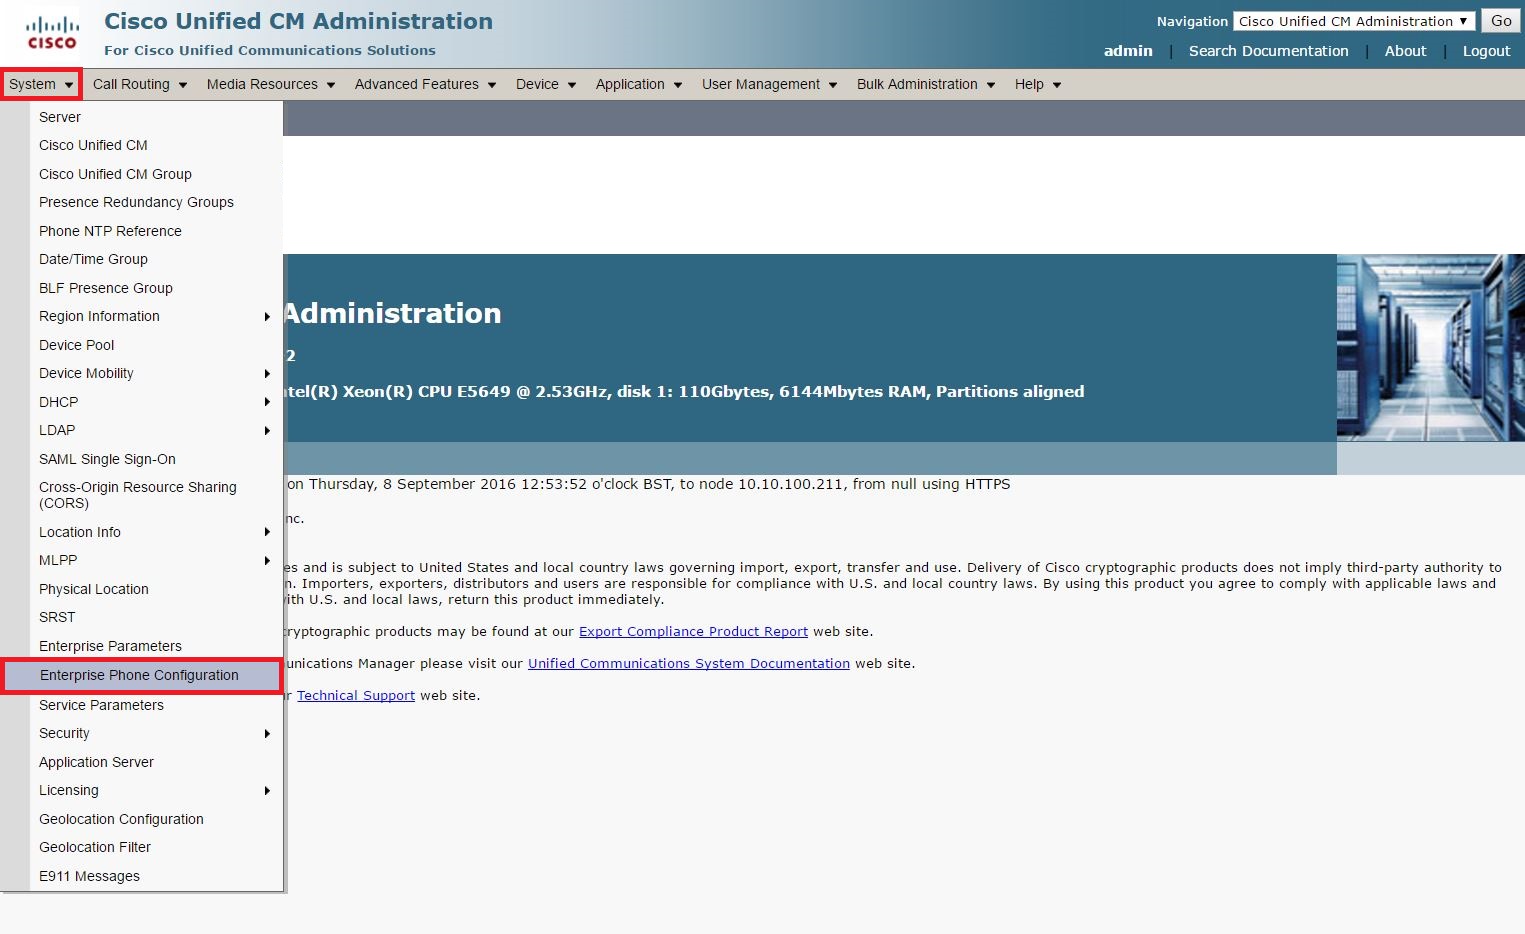Expand DHCP submenu
This screenshot has width=1525, height=934.
(x=156, y=402)
